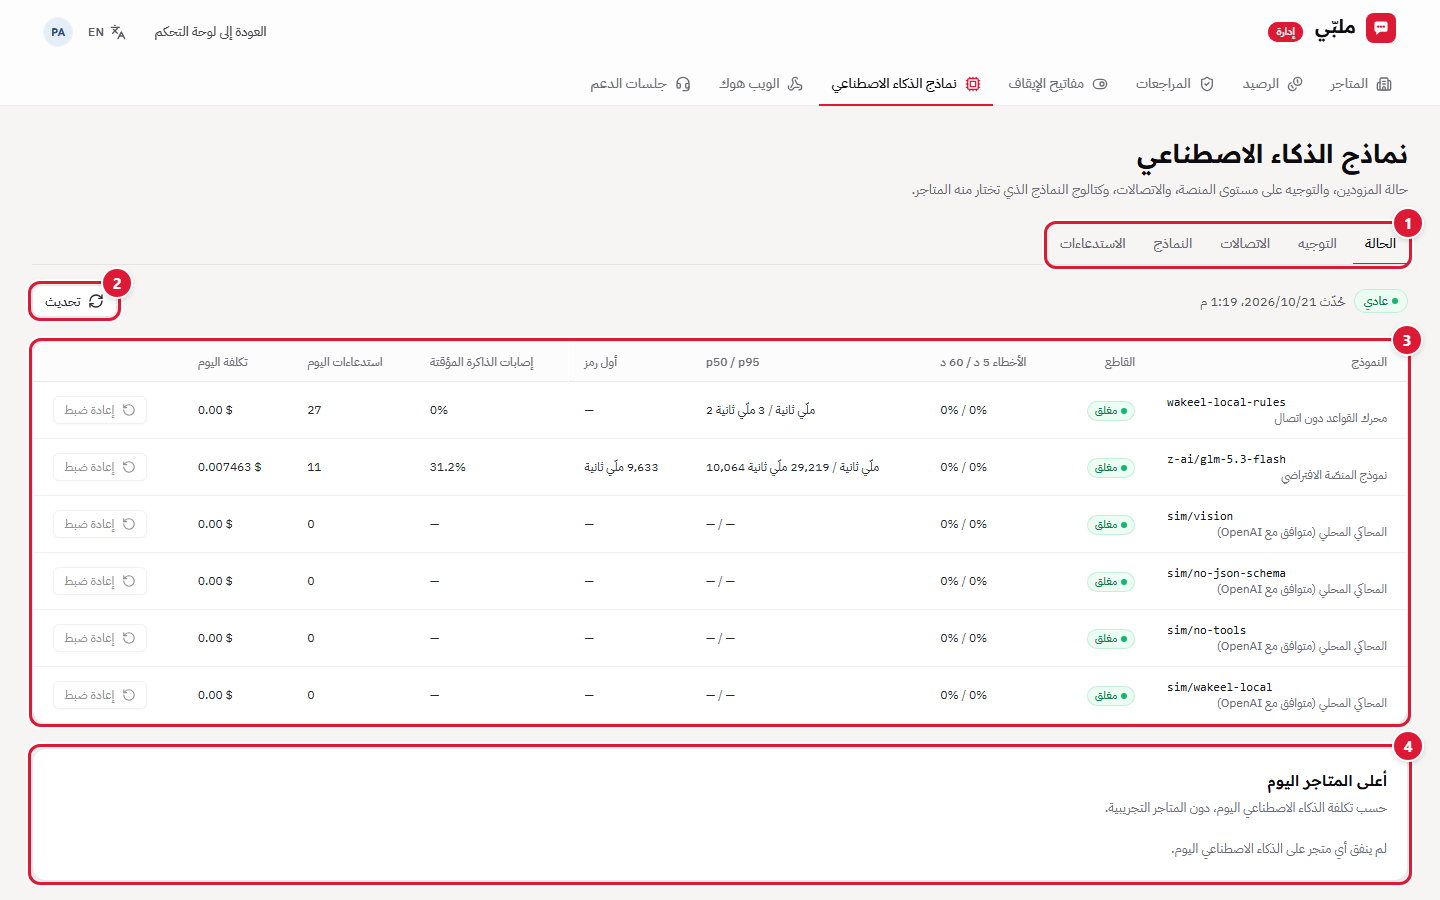Switch to the الاتصالات sub-tab
Viewport: 1440px width, 900px height.
(x=1245, y=244)
